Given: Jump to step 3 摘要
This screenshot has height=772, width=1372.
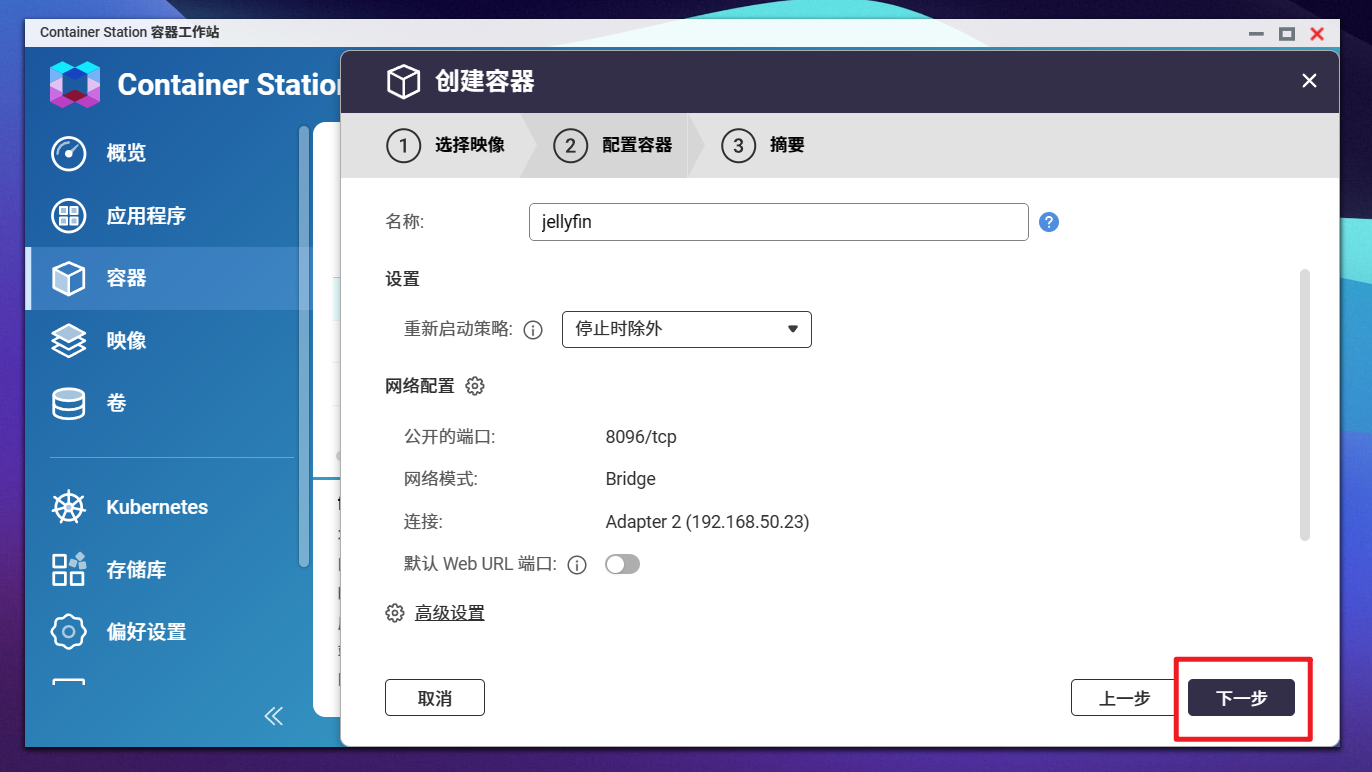Looking at the screenshot, I should 763,146.
